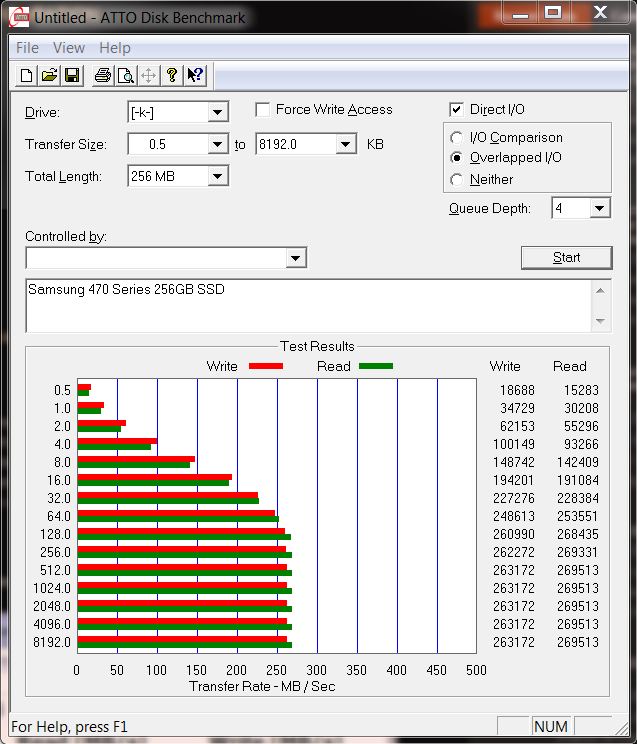
Task: Expand the Queue Depth dropdown
Action: (599, 208)
